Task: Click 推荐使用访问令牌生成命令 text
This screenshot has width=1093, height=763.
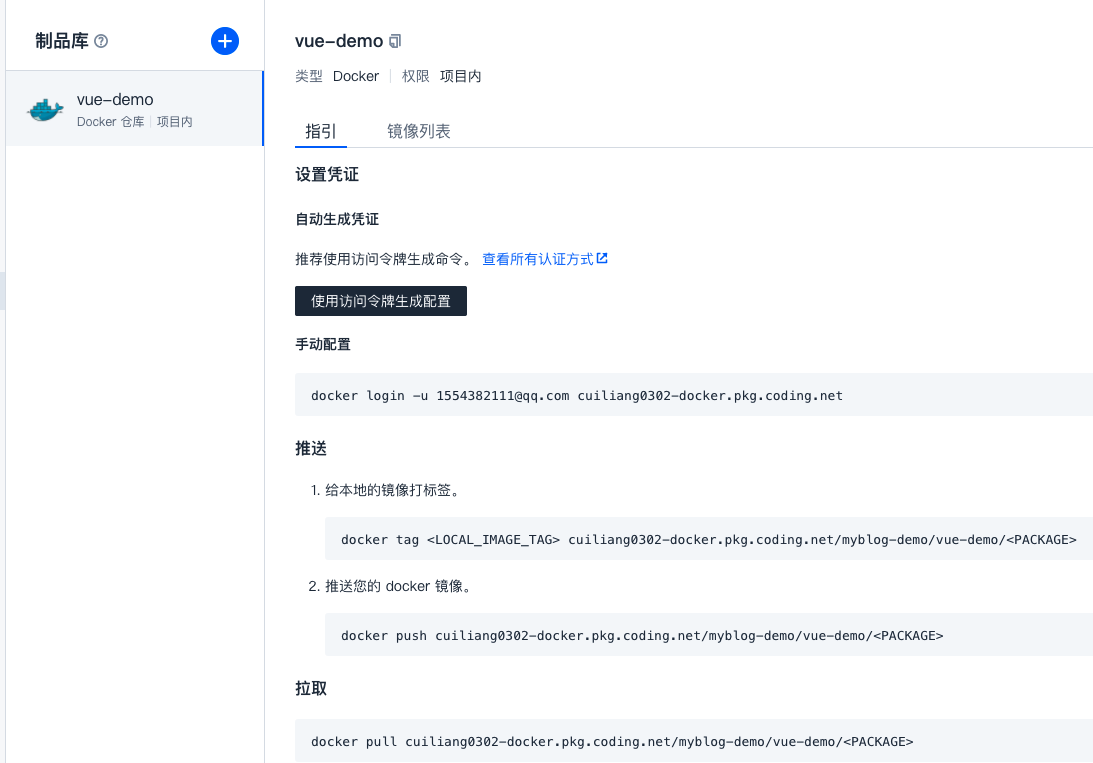Action: click(385, 259)
